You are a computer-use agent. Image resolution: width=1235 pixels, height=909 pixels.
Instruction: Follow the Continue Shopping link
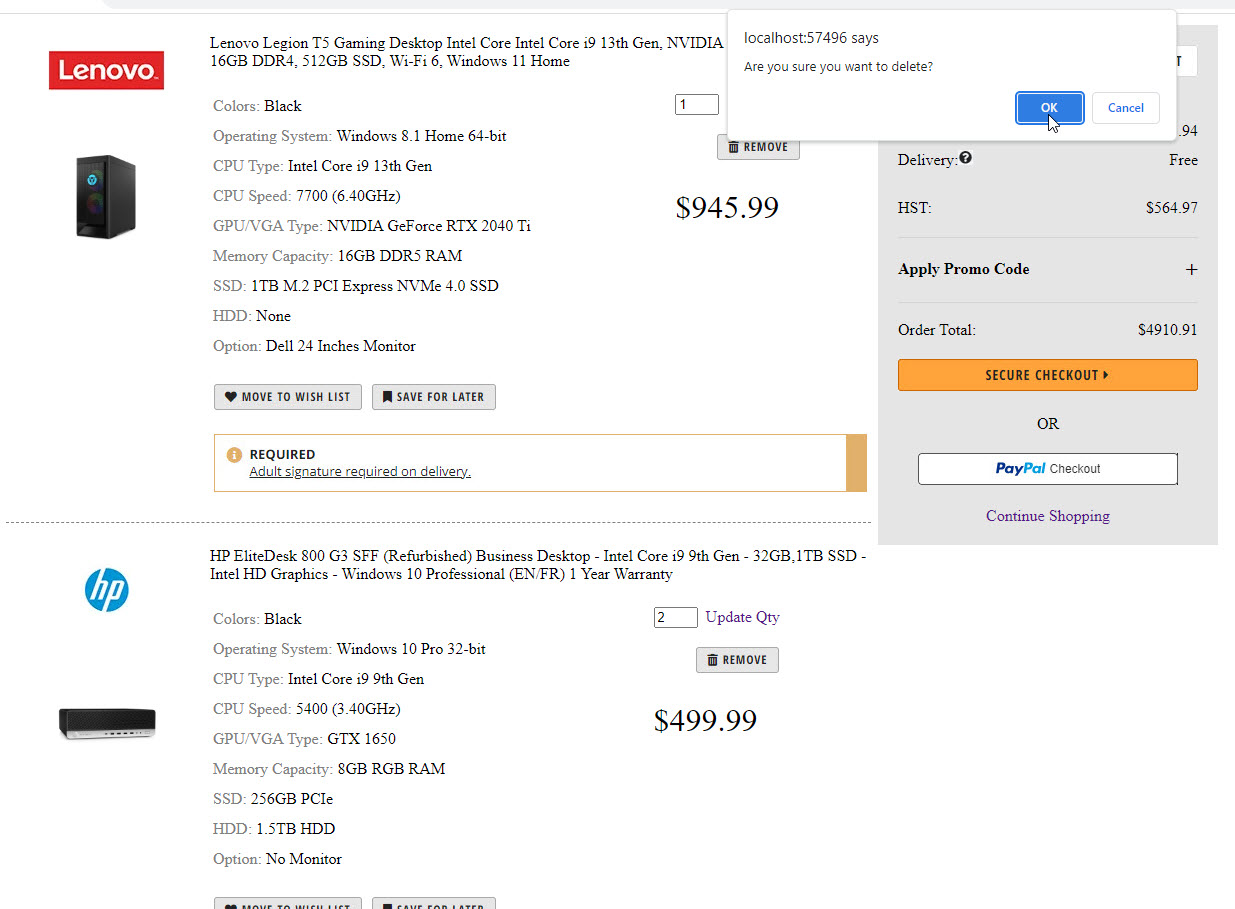click(x=1047, y=516)
